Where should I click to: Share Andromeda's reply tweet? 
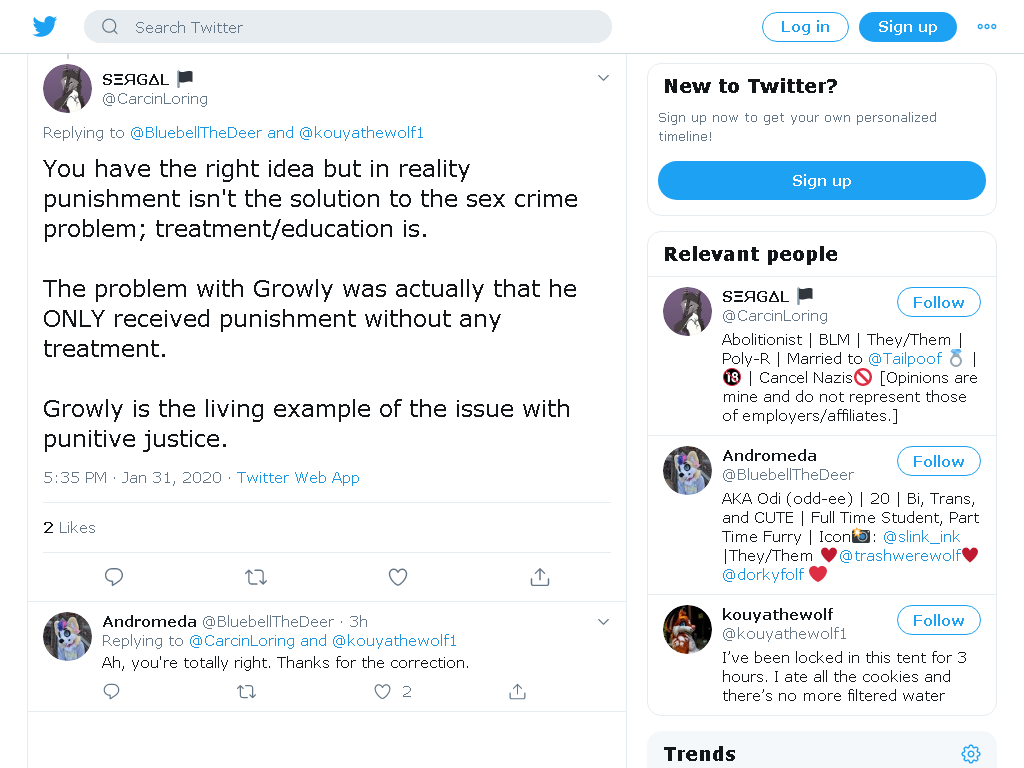(517, 692)
